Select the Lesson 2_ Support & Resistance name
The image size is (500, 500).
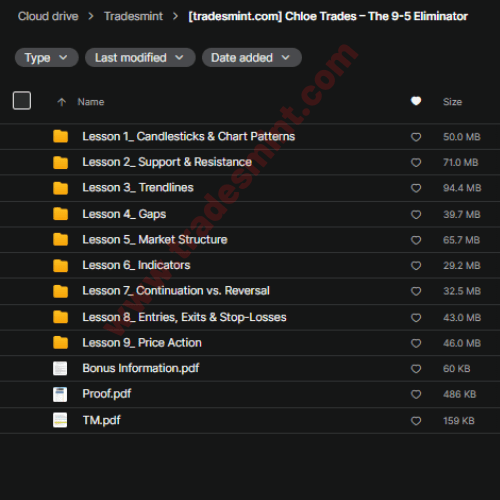click(x=167, y=162)
